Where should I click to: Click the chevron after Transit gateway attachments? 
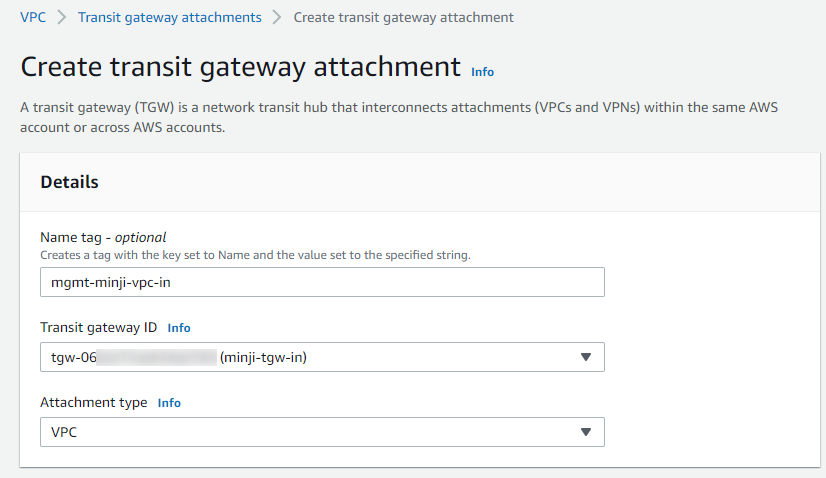tap(277, 17)
